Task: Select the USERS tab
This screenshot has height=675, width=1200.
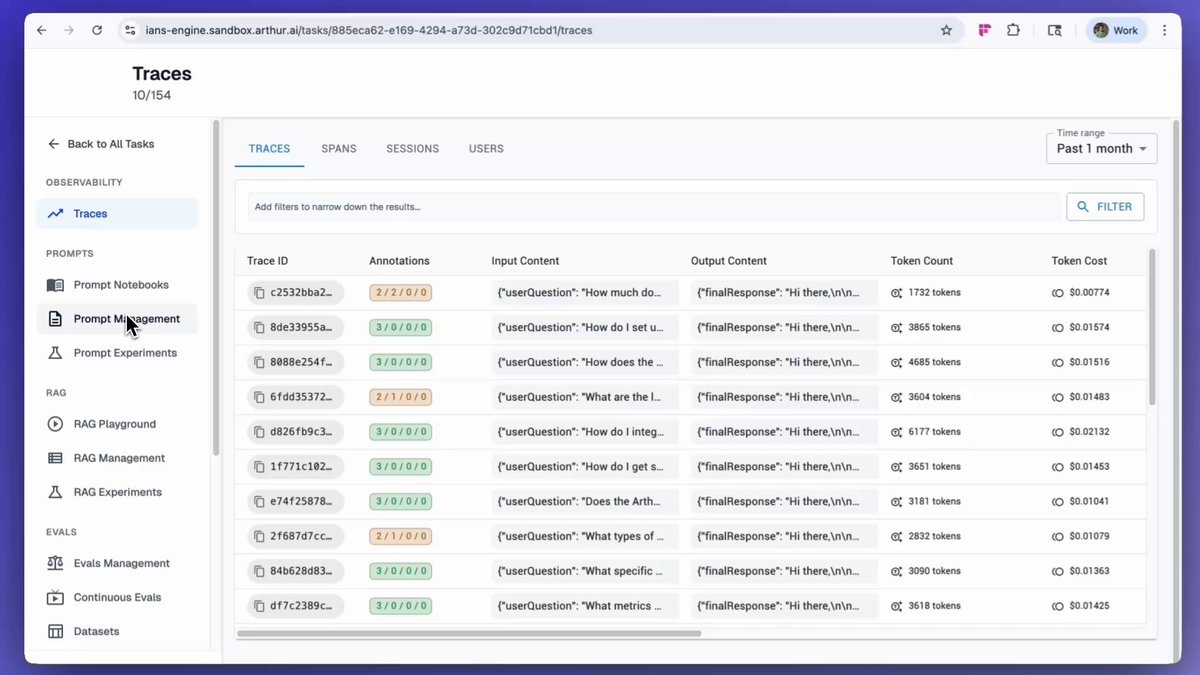Action: point(486,148)
